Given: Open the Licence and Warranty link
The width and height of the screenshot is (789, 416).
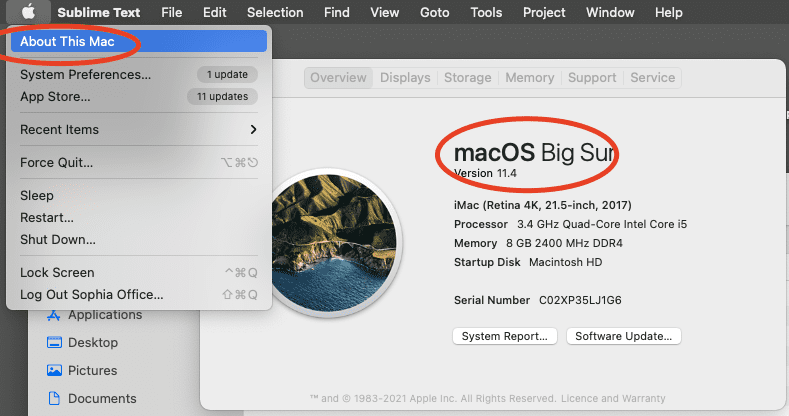Looking at the screenshot, I should pos(613,398).
